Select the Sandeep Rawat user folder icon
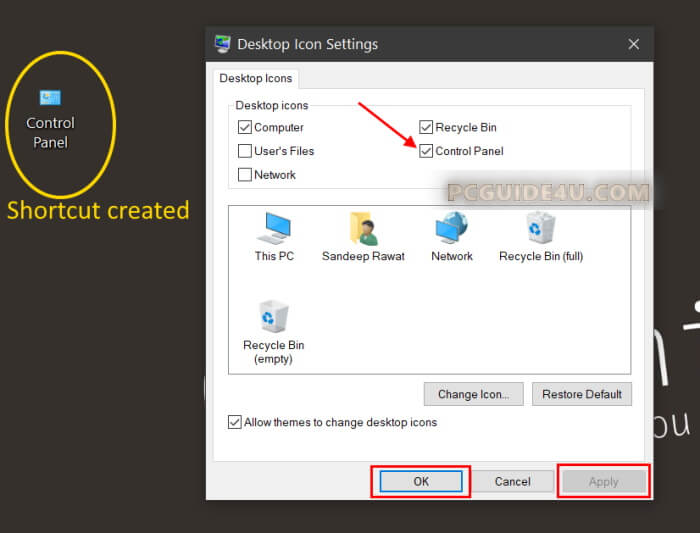700x533 pixels. point(363,229)
